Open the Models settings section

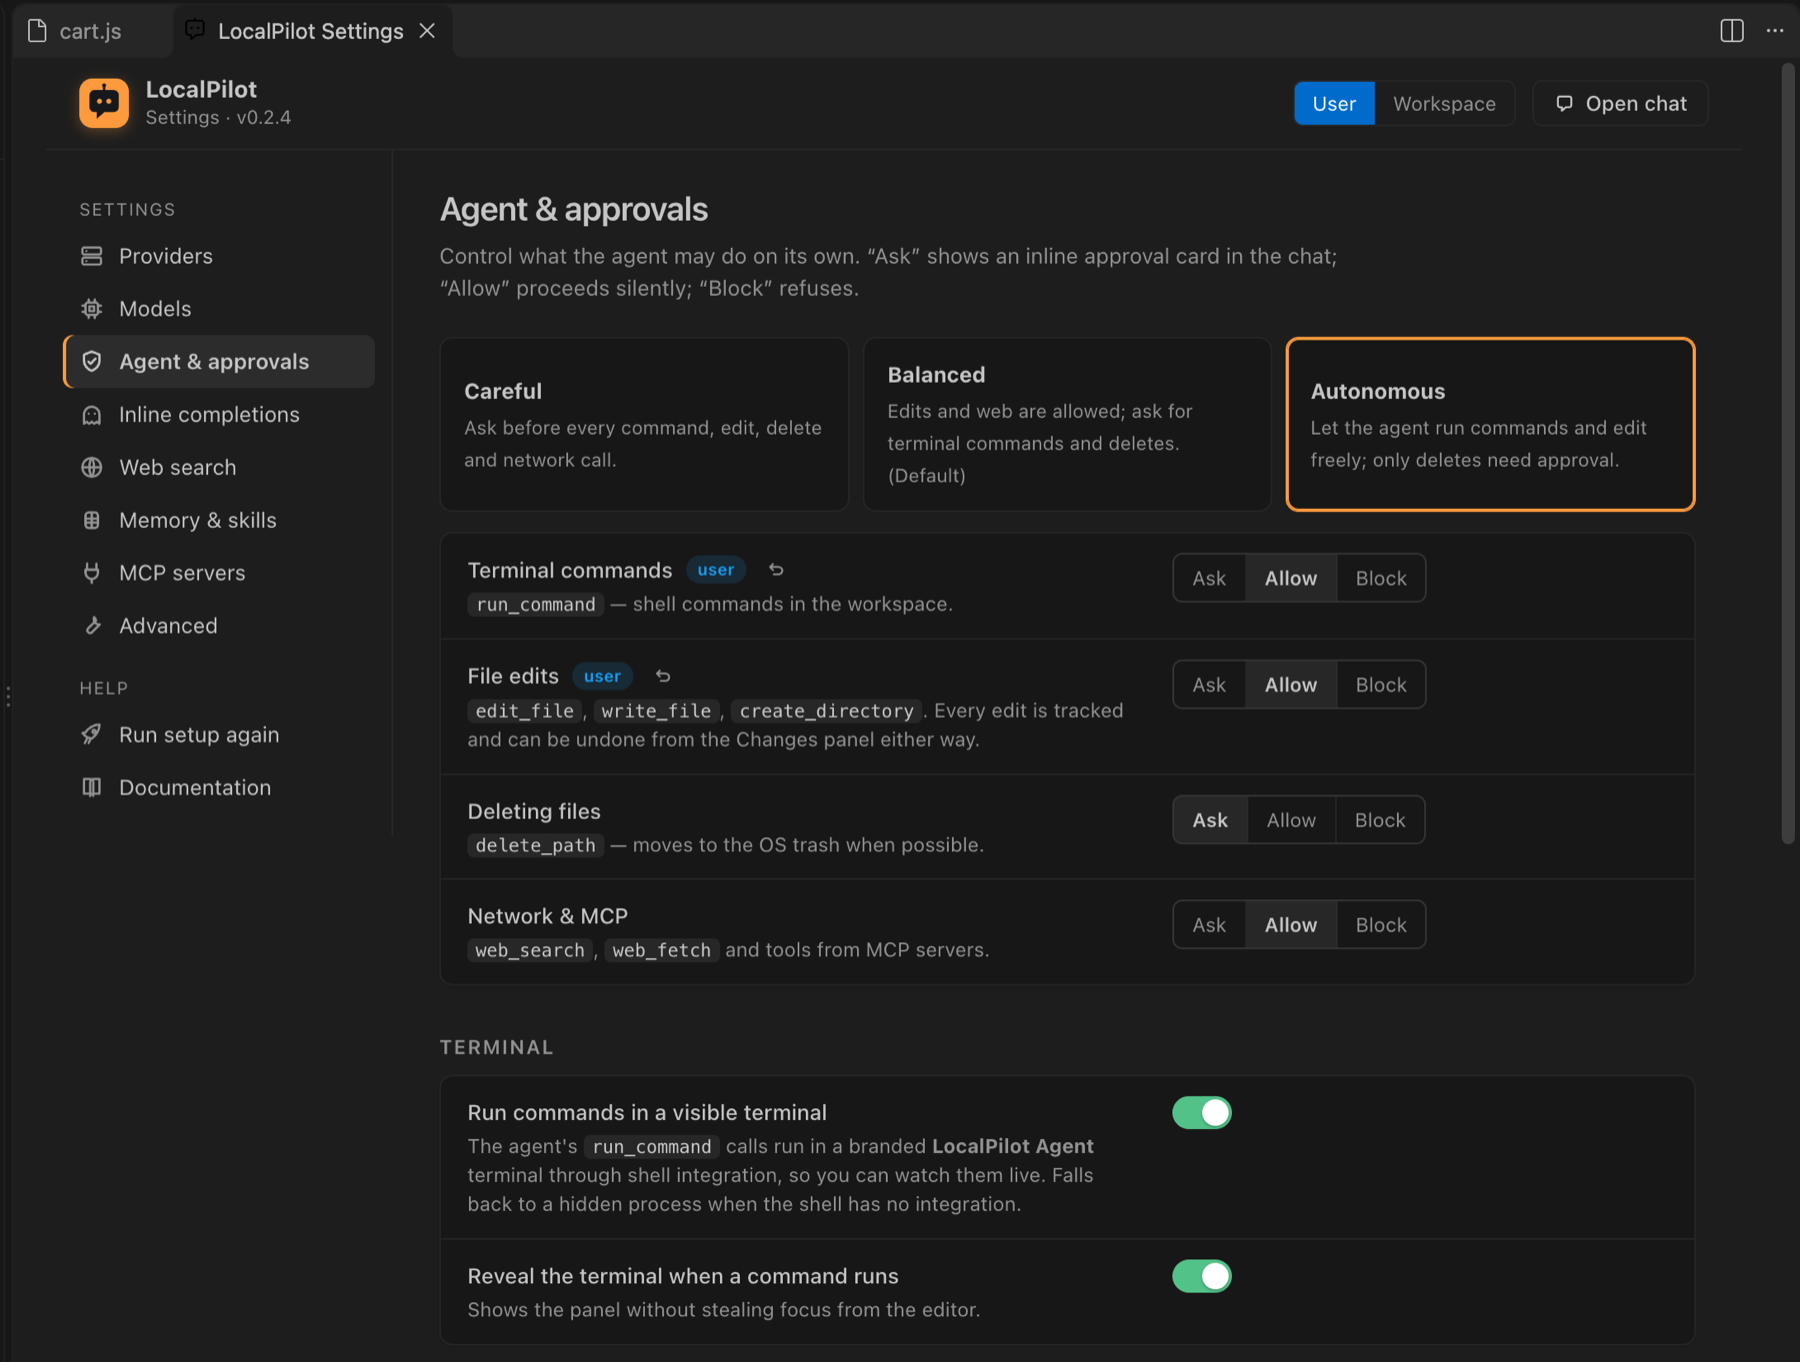(x=219, y=309)
